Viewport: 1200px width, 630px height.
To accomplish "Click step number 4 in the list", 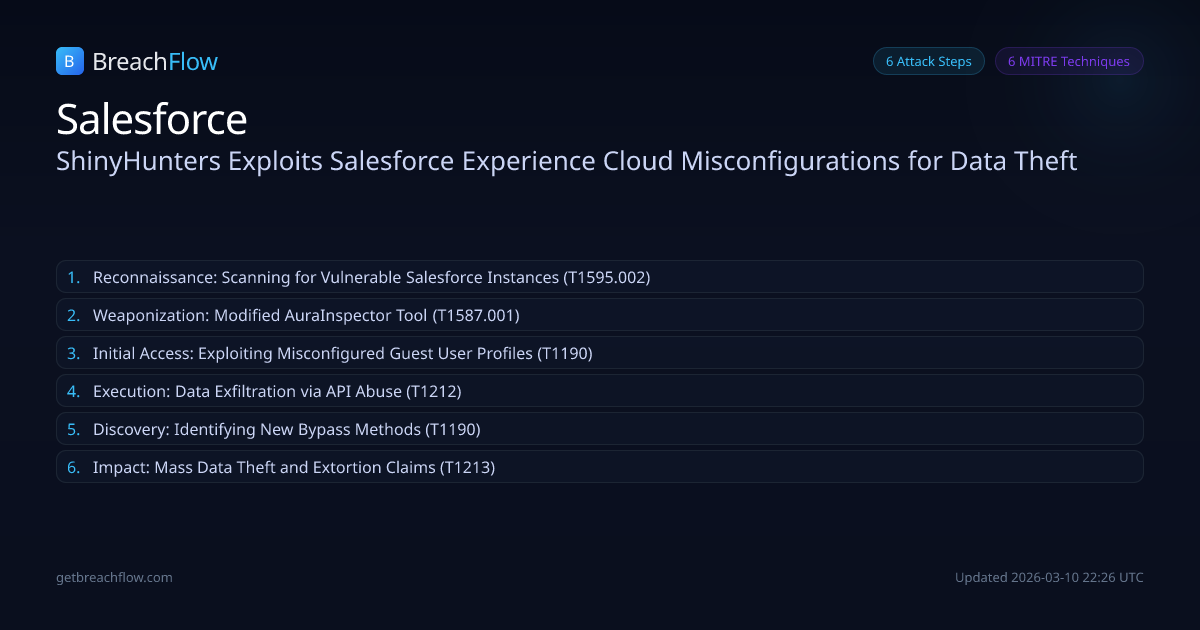I will coord(73,391).
